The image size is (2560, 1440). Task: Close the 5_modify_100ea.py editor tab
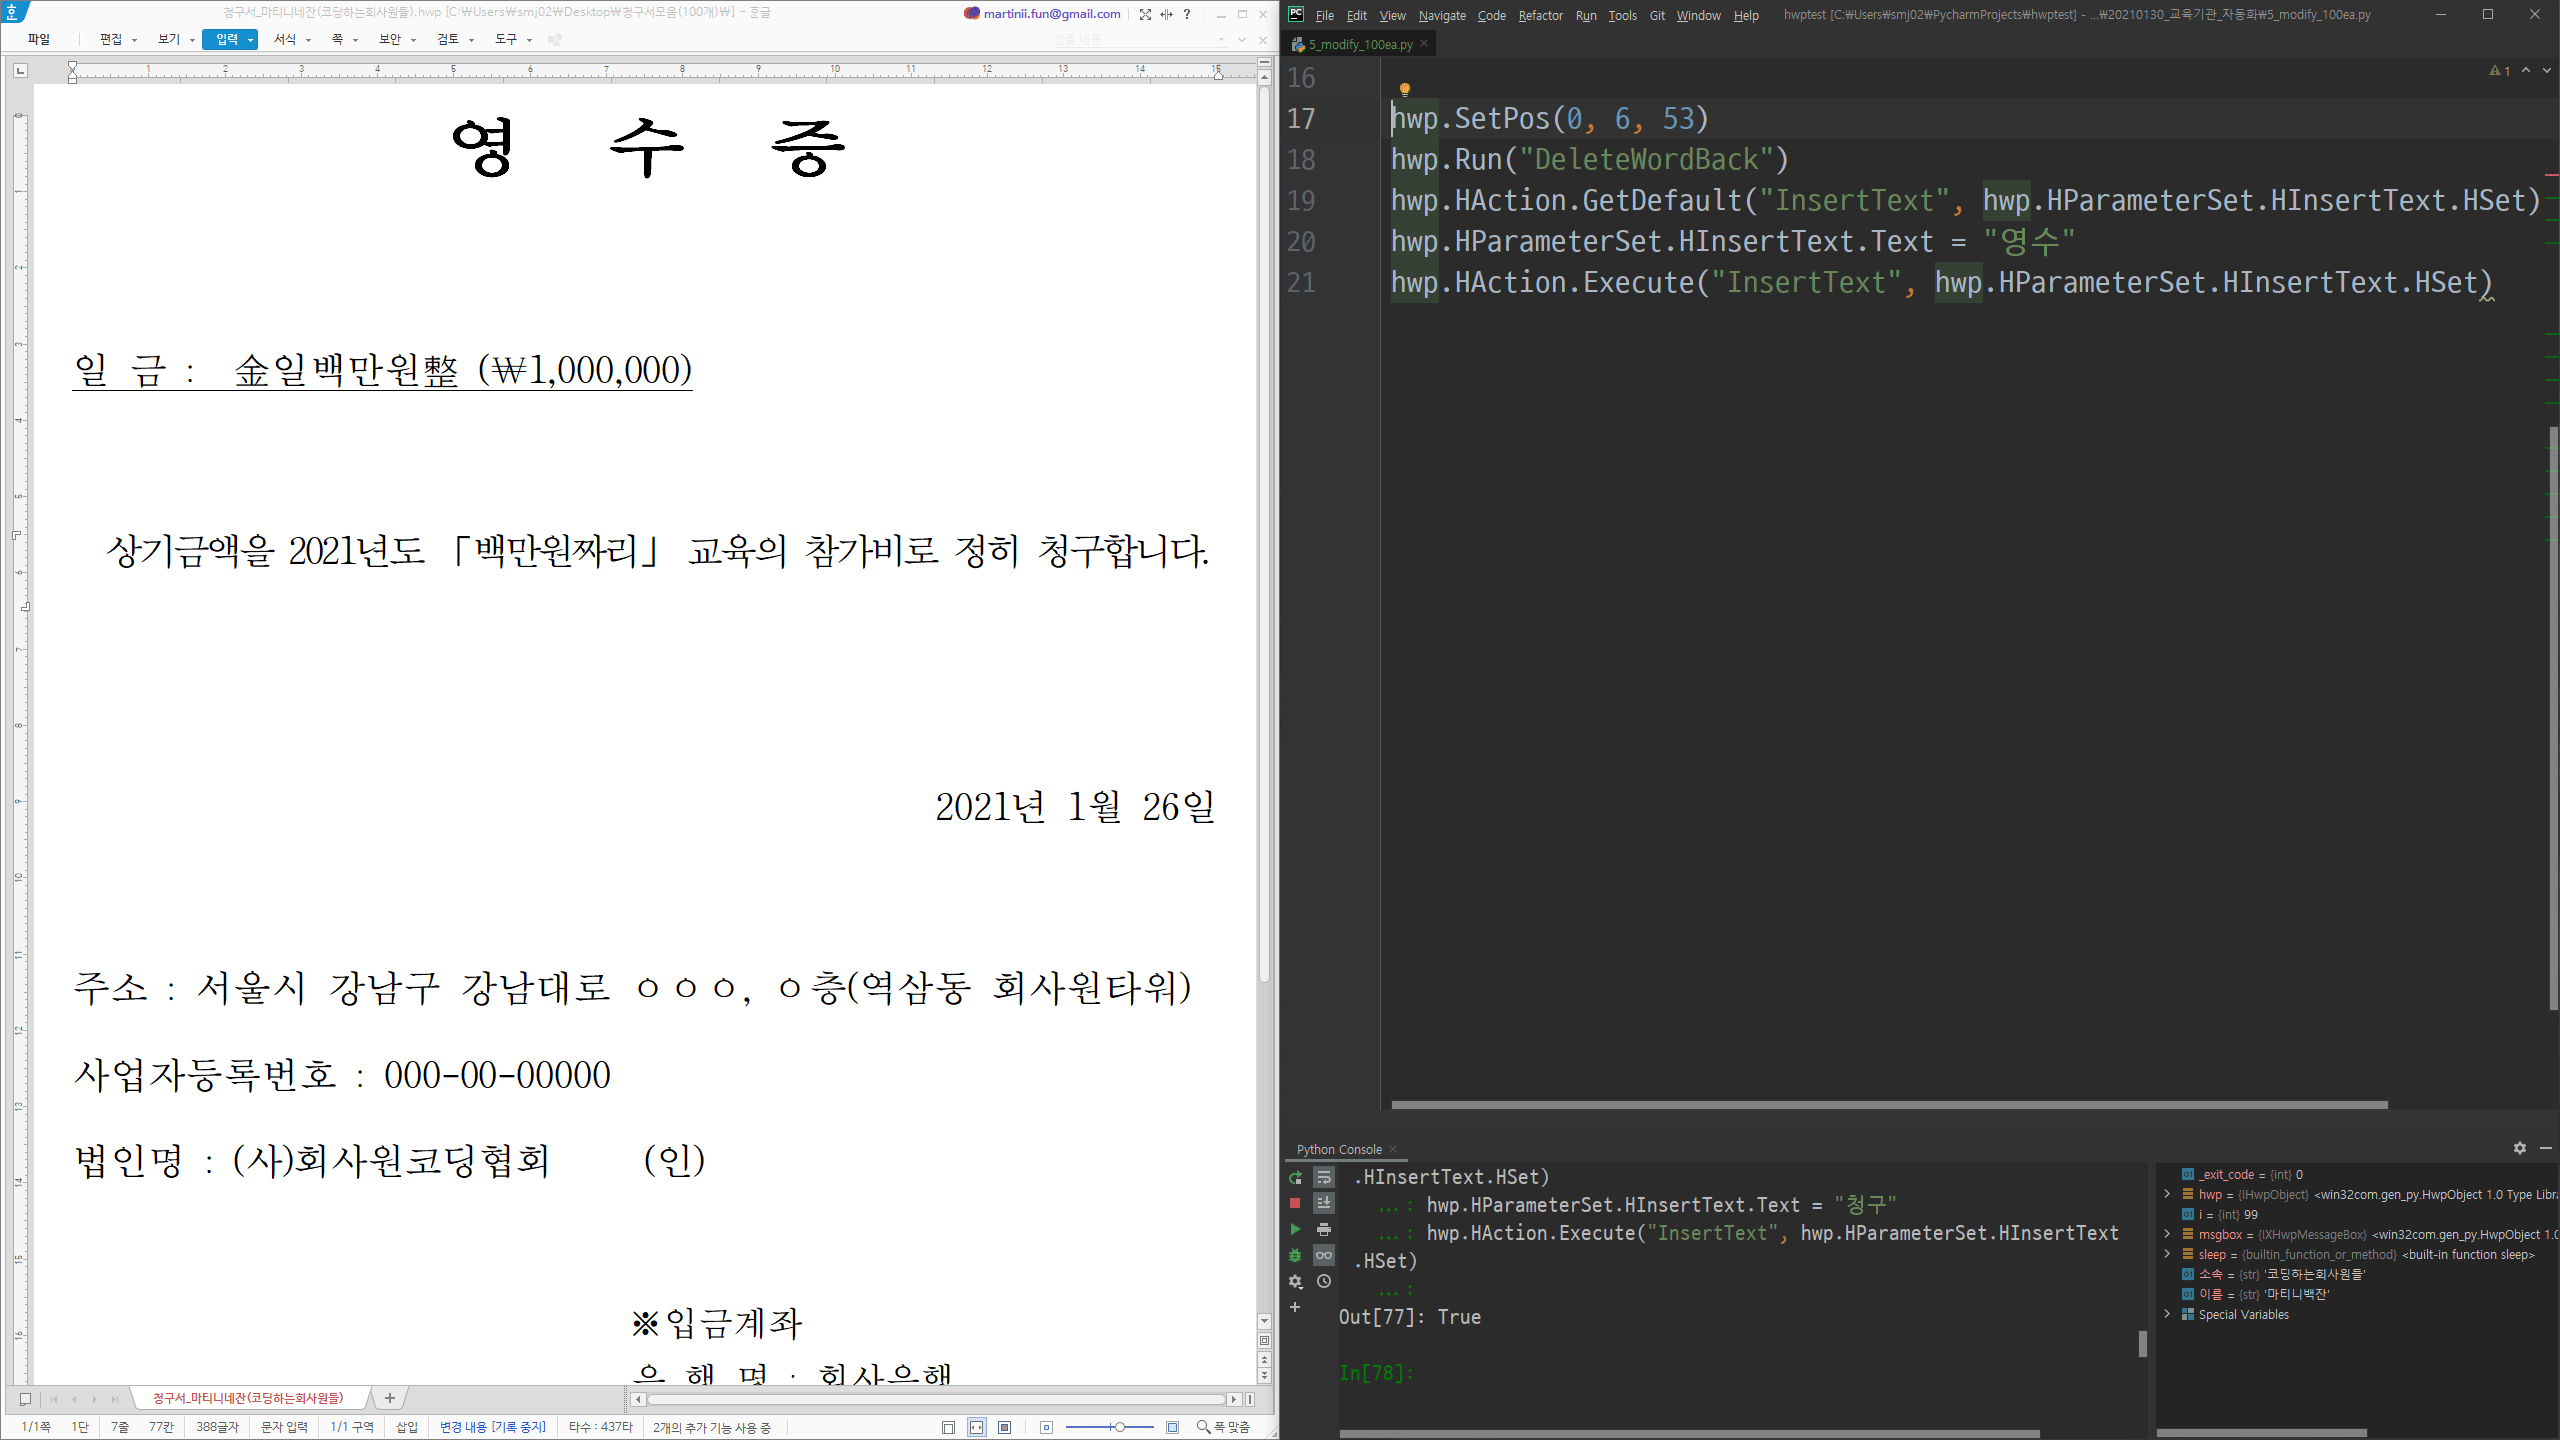coord(1424,44)
